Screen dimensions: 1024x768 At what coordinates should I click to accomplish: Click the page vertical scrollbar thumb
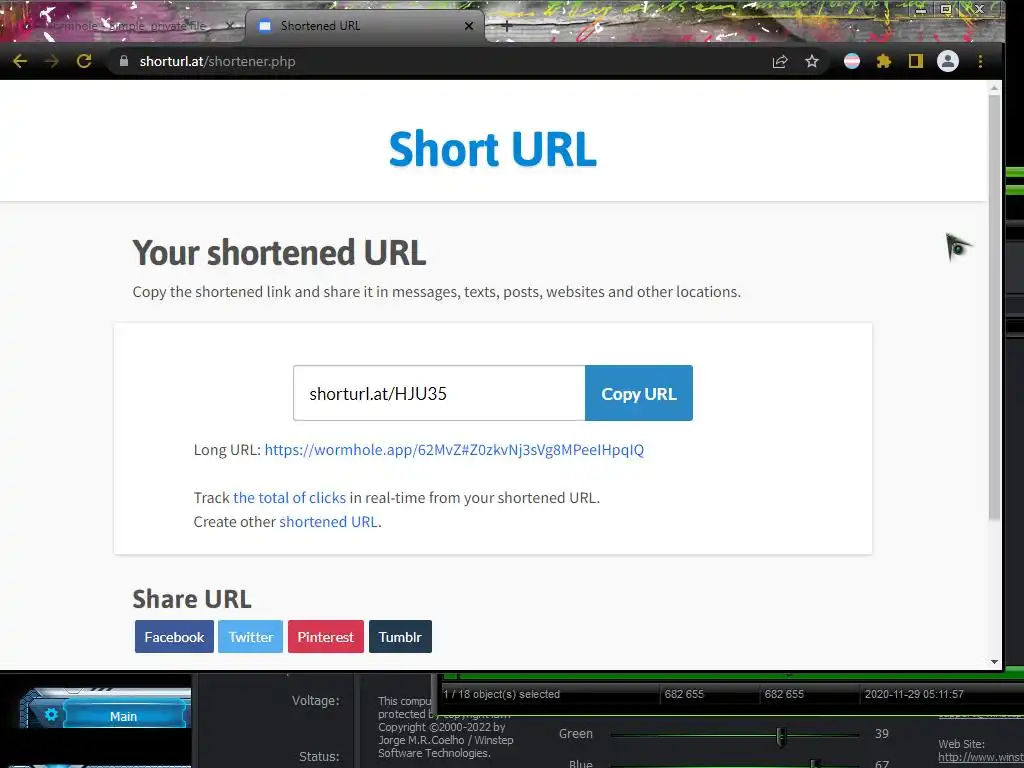point(994,307)
